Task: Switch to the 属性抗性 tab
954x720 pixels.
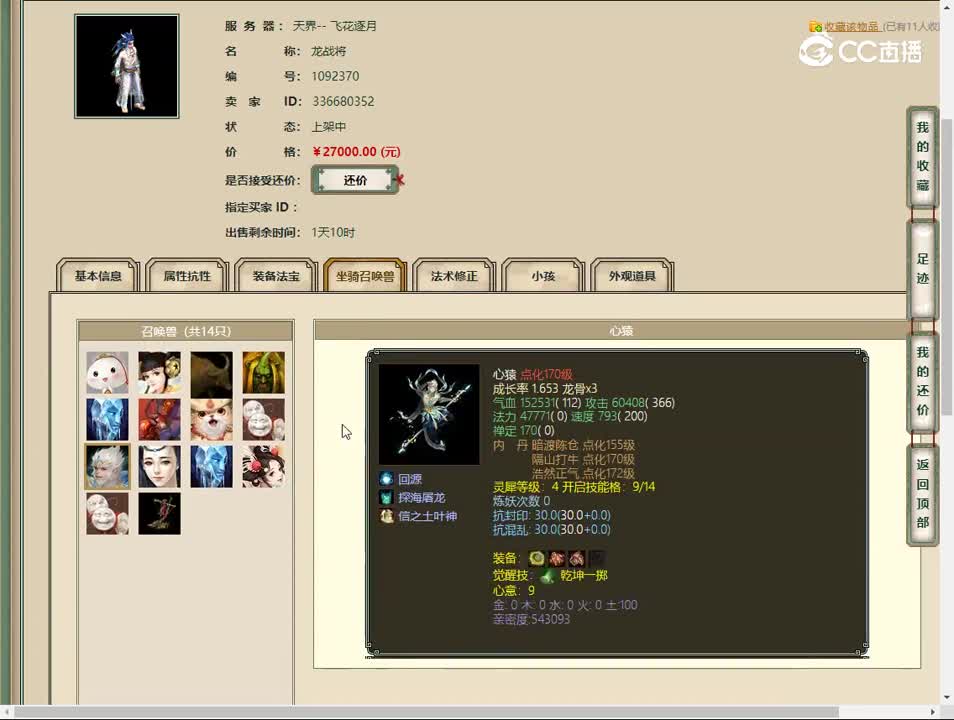Action: coord(187,276)
